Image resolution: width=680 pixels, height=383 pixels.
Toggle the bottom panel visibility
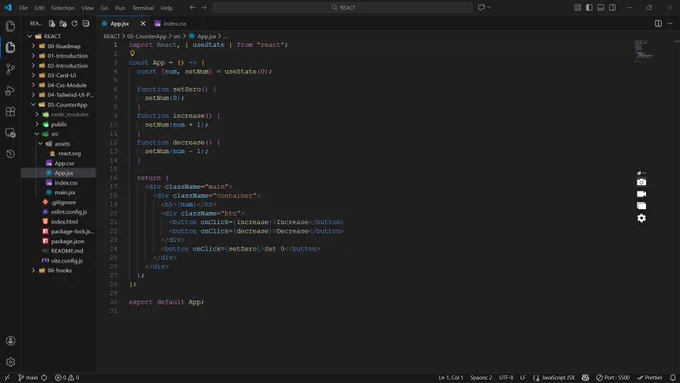(601, 7)
